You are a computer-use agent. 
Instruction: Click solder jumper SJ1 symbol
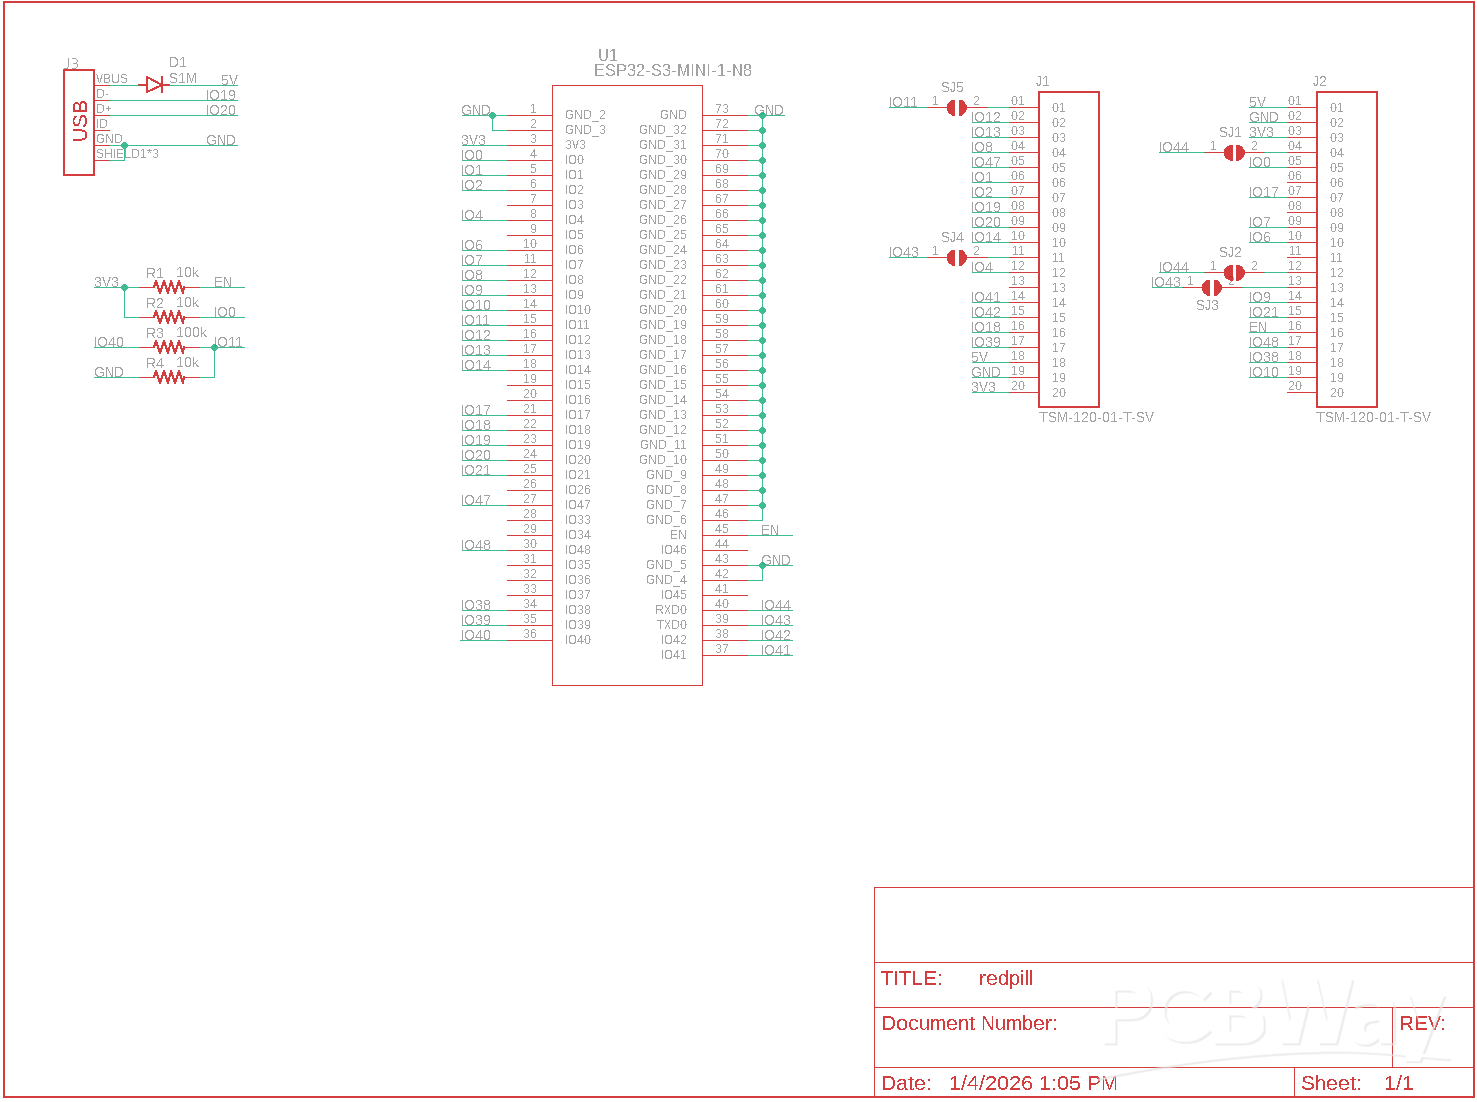(x=1234, y=152)
